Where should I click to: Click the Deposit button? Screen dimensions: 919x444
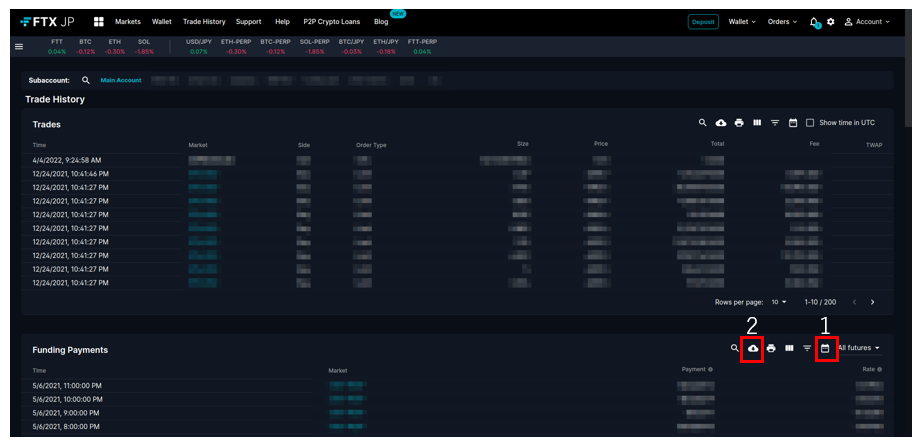[703, 22]
